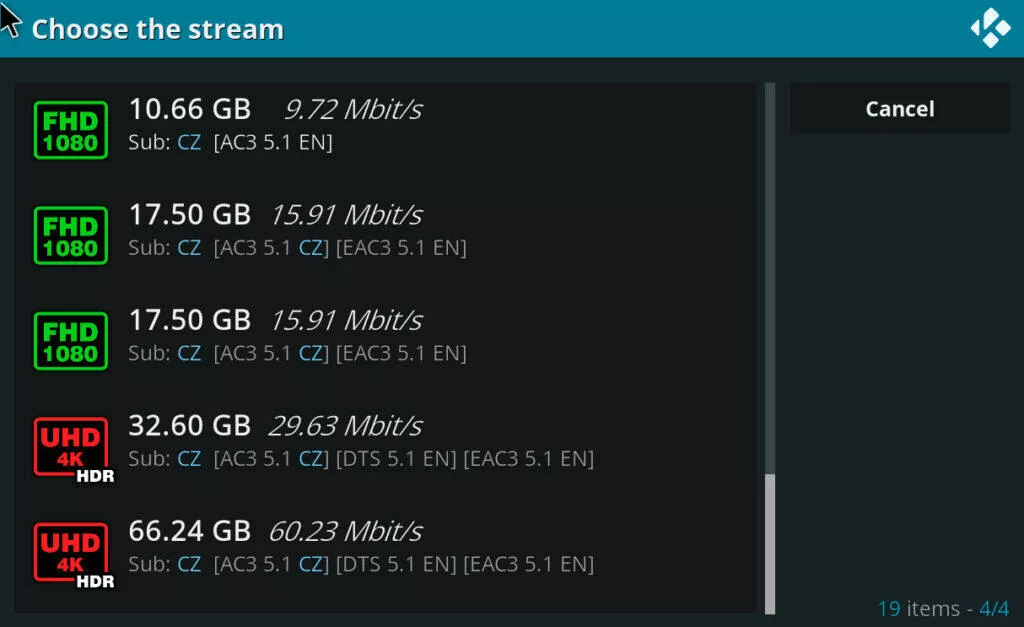This screenshot has height=627, width=1024.
Task: Click the Choose the stream title
Action: click(158, 29)
